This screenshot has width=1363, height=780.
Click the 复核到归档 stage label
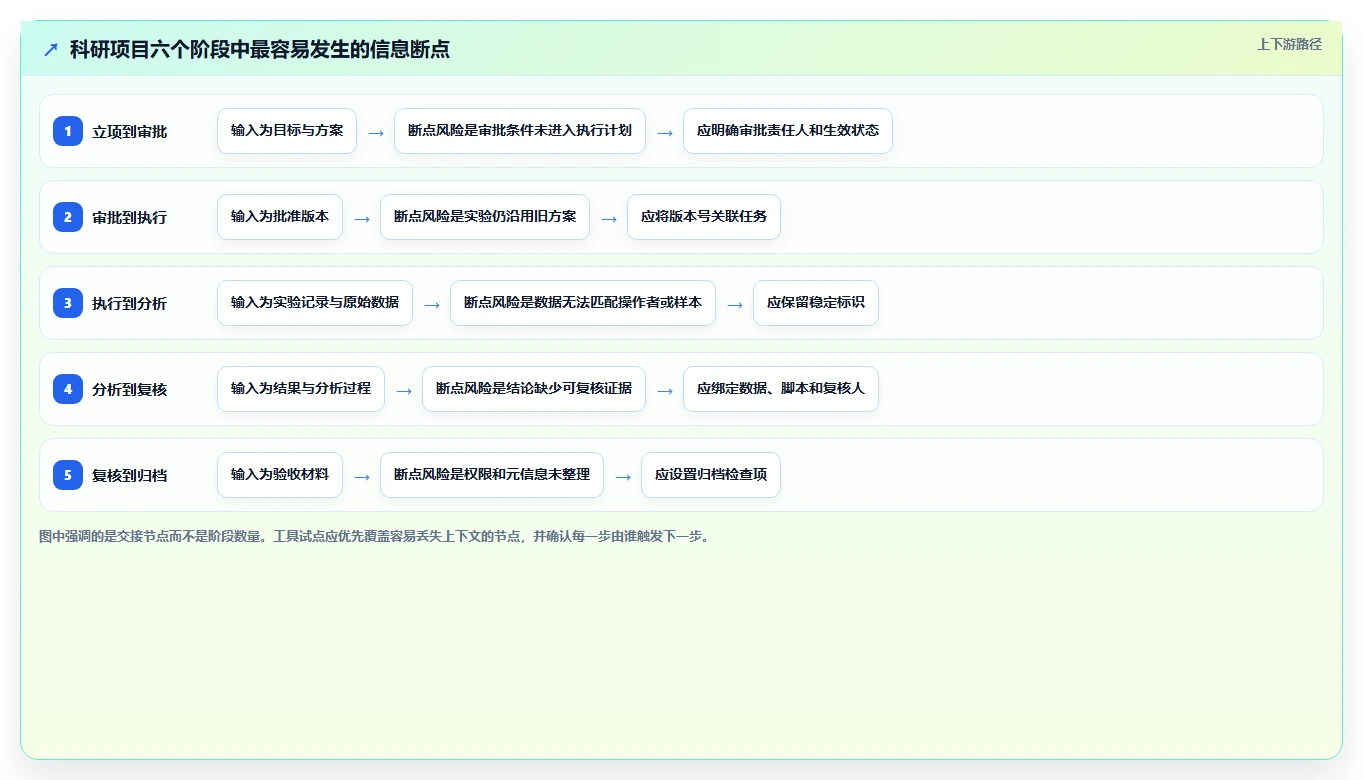pos(130,476)
